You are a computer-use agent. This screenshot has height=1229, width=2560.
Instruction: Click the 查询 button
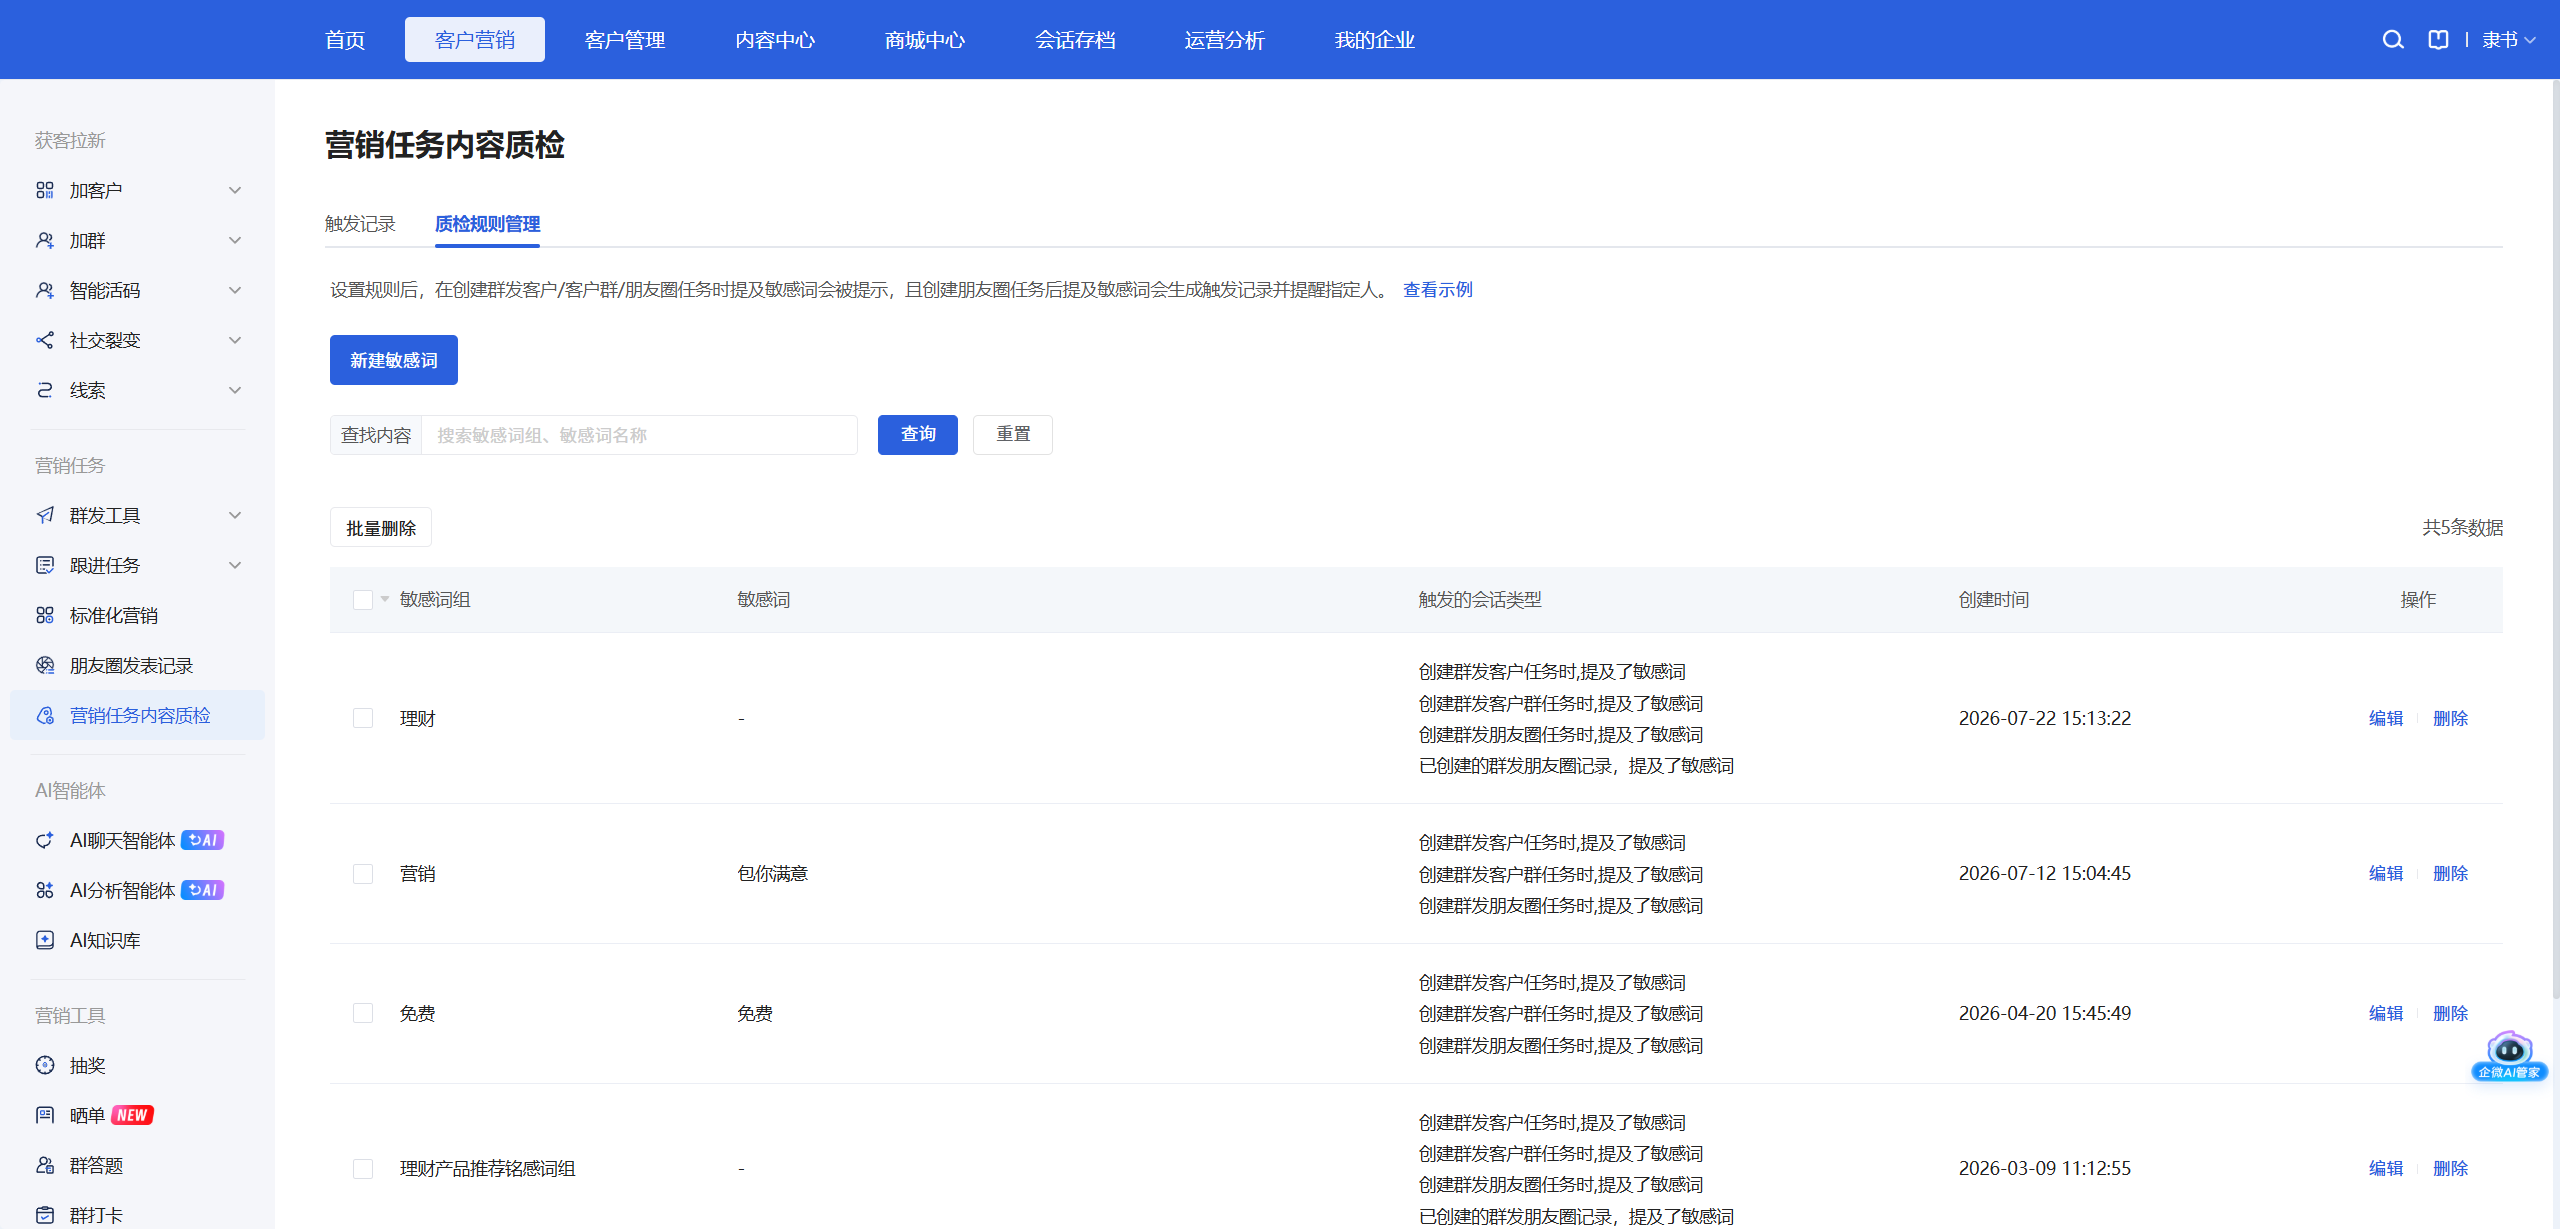click(x=918, y=435)
